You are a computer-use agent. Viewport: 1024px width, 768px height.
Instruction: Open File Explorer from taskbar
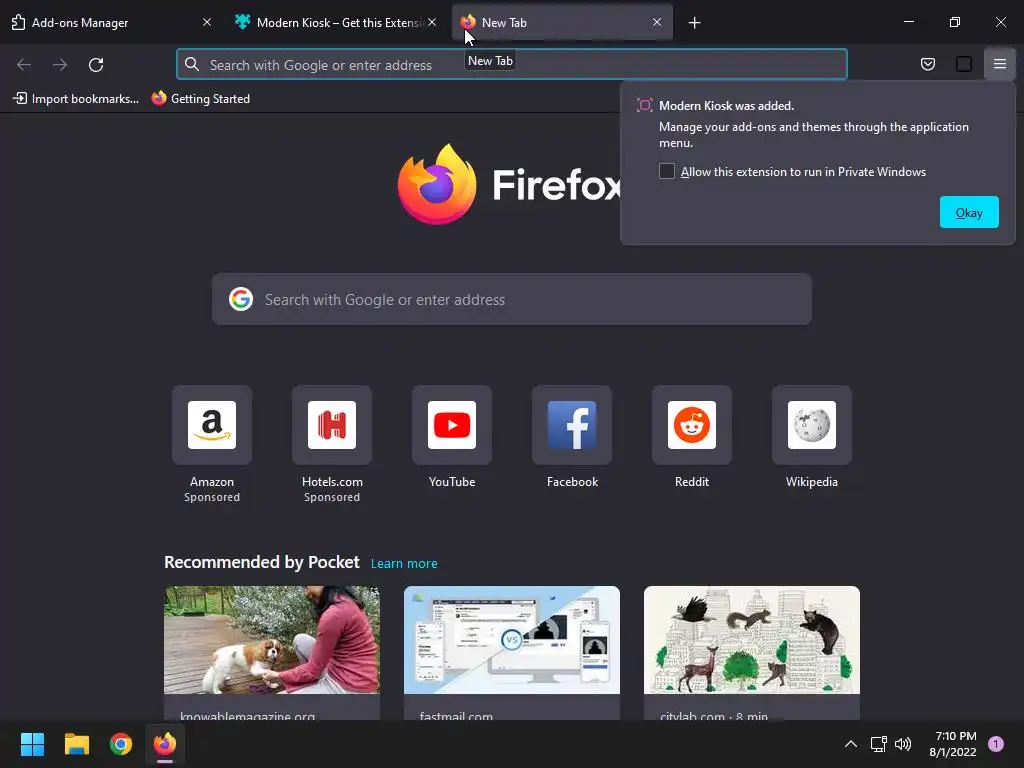click(x=76, y=744)
